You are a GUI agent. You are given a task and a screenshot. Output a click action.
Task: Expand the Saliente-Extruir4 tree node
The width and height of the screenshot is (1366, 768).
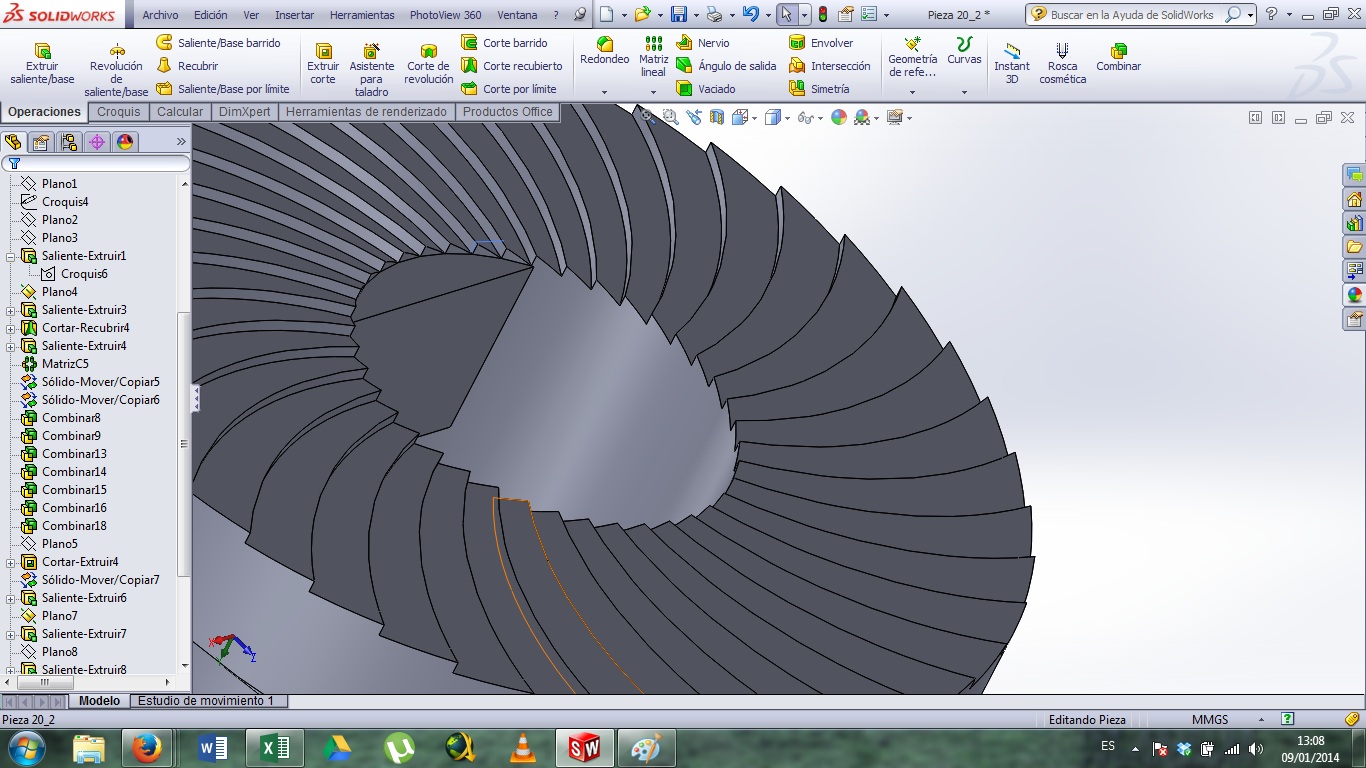point(11,346)
